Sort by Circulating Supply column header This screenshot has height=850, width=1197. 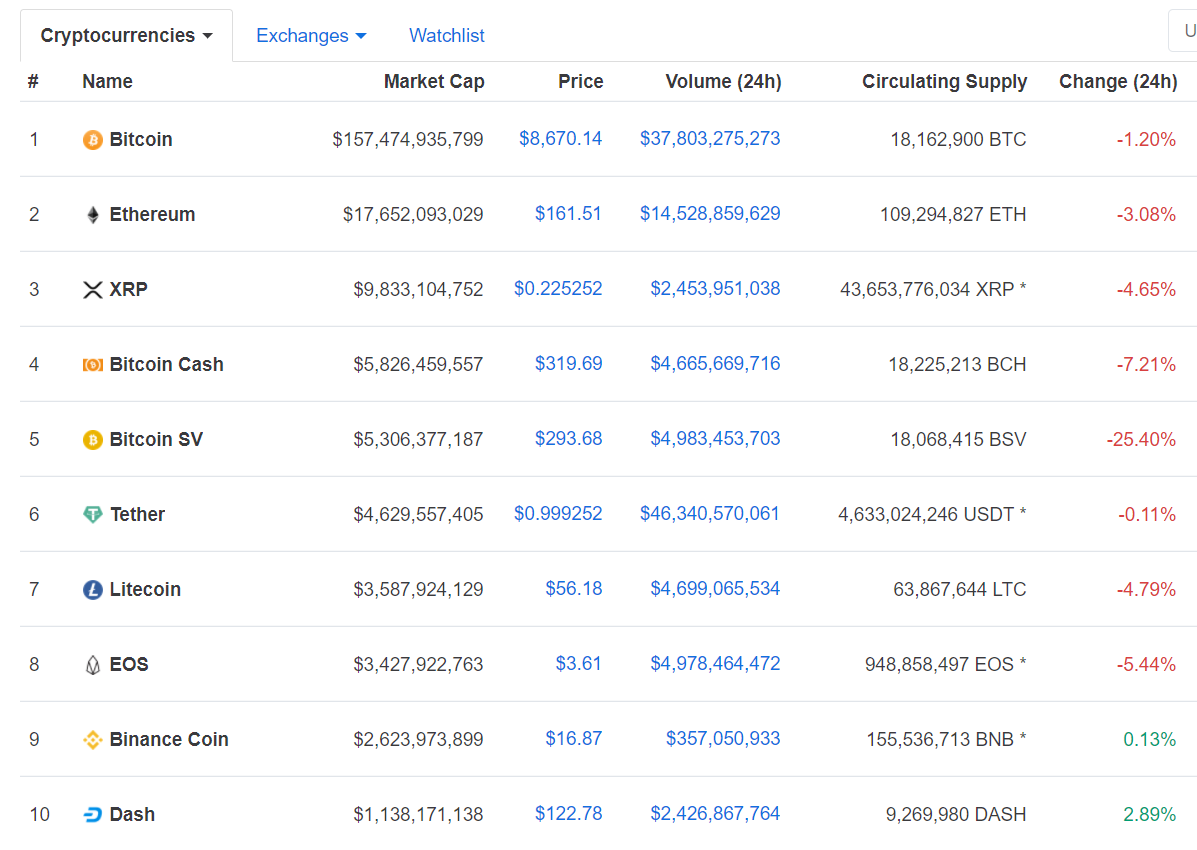[944, 82]
